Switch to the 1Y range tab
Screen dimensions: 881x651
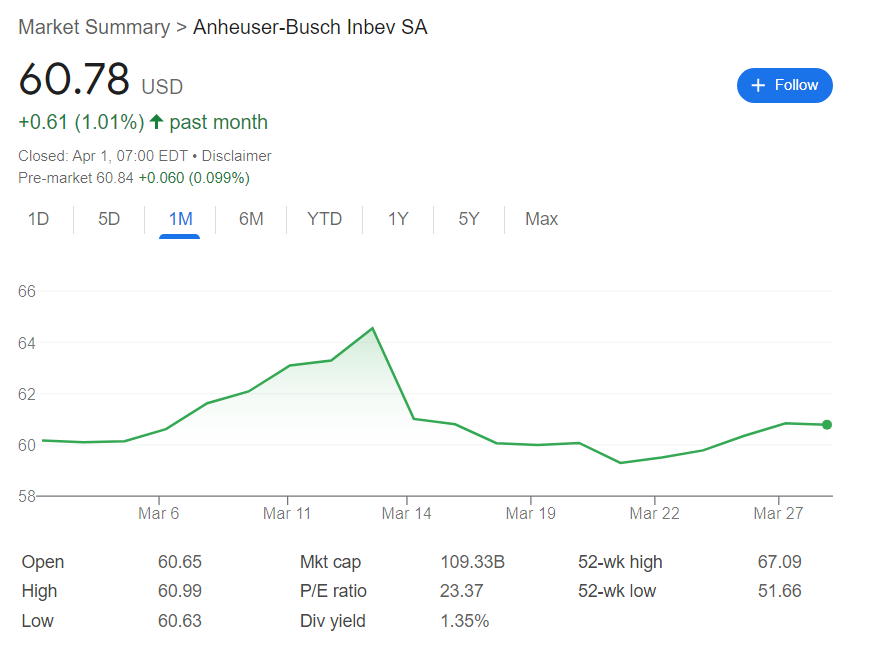pyautogui.click(x=398, y=219)
